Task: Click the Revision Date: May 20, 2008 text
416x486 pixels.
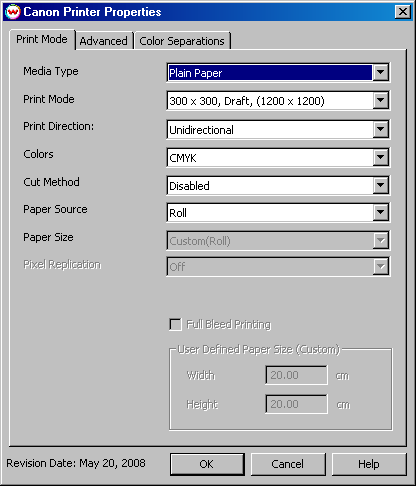Action: [x=76, y=463]
